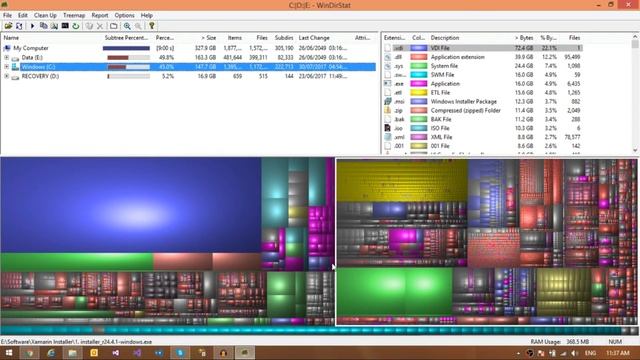
Task: Open the Report menu
Action: (x=100, y=16)
